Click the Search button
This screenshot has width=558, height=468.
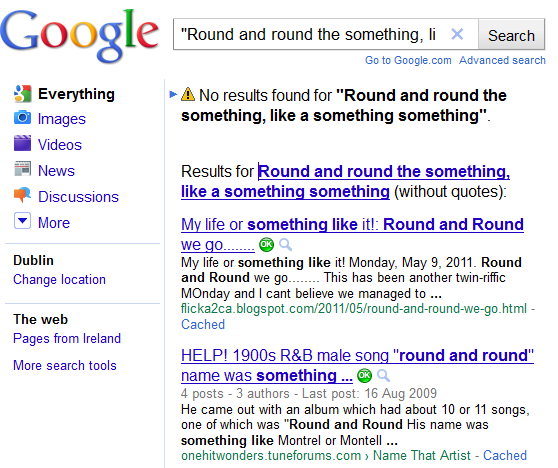(511, 35)
